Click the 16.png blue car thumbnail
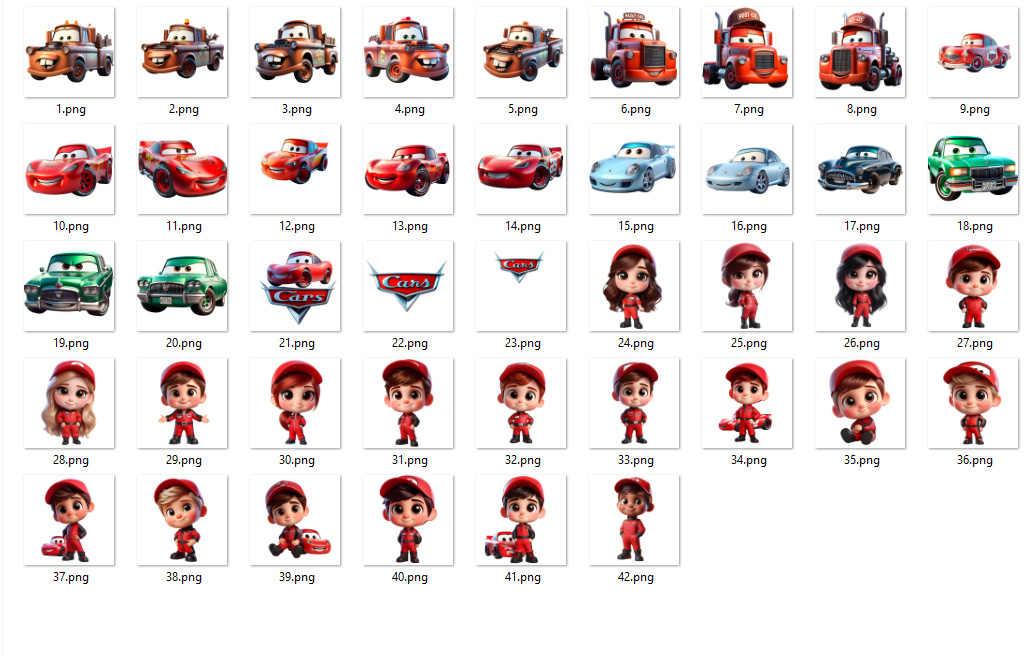Screen dimensions: 1036x656 (x=747, y=169)
